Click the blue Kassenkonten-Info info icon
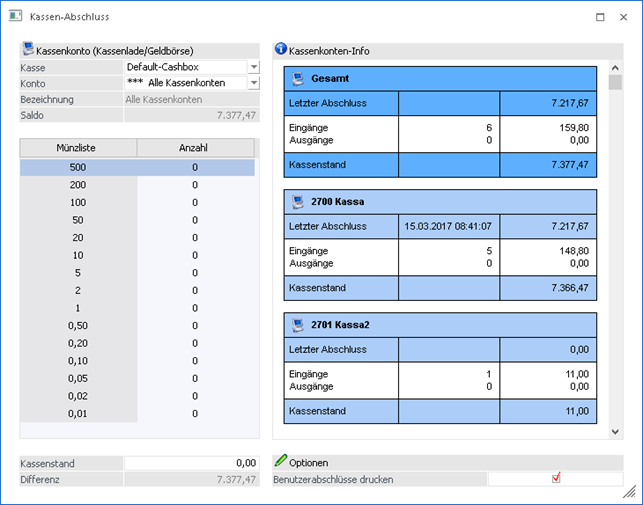The height and width of the screenshot is (505, 643). point(280,49)
